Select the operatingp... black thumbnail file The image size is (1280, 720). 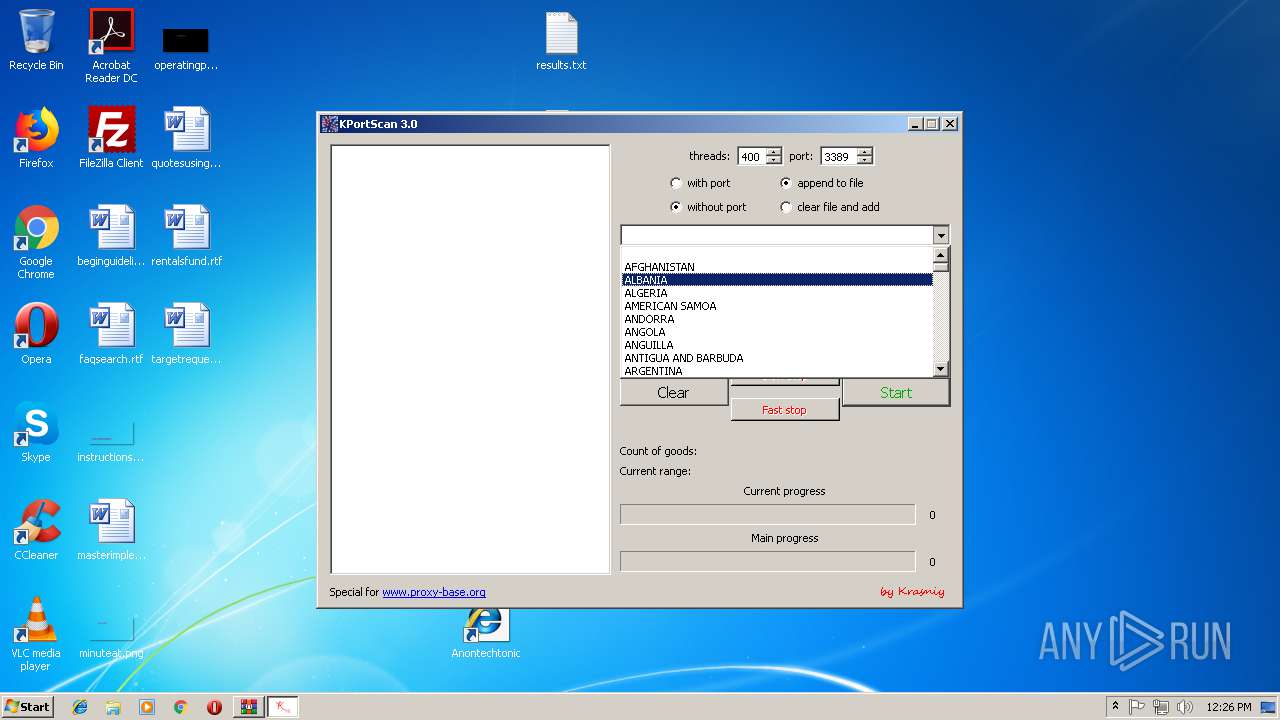point(186,48)
